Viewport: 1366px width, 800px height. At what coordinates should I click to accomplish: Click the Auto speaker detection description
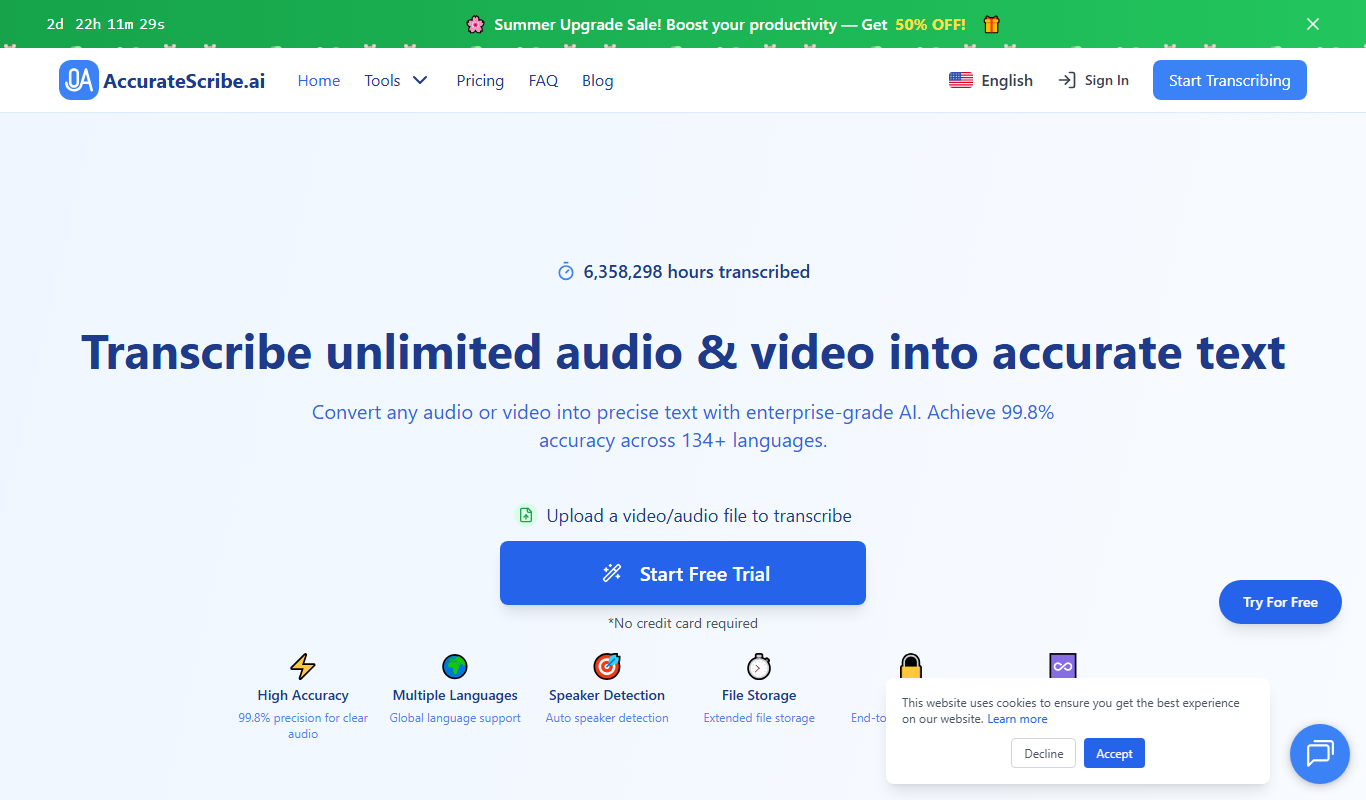tap(607, 718)
